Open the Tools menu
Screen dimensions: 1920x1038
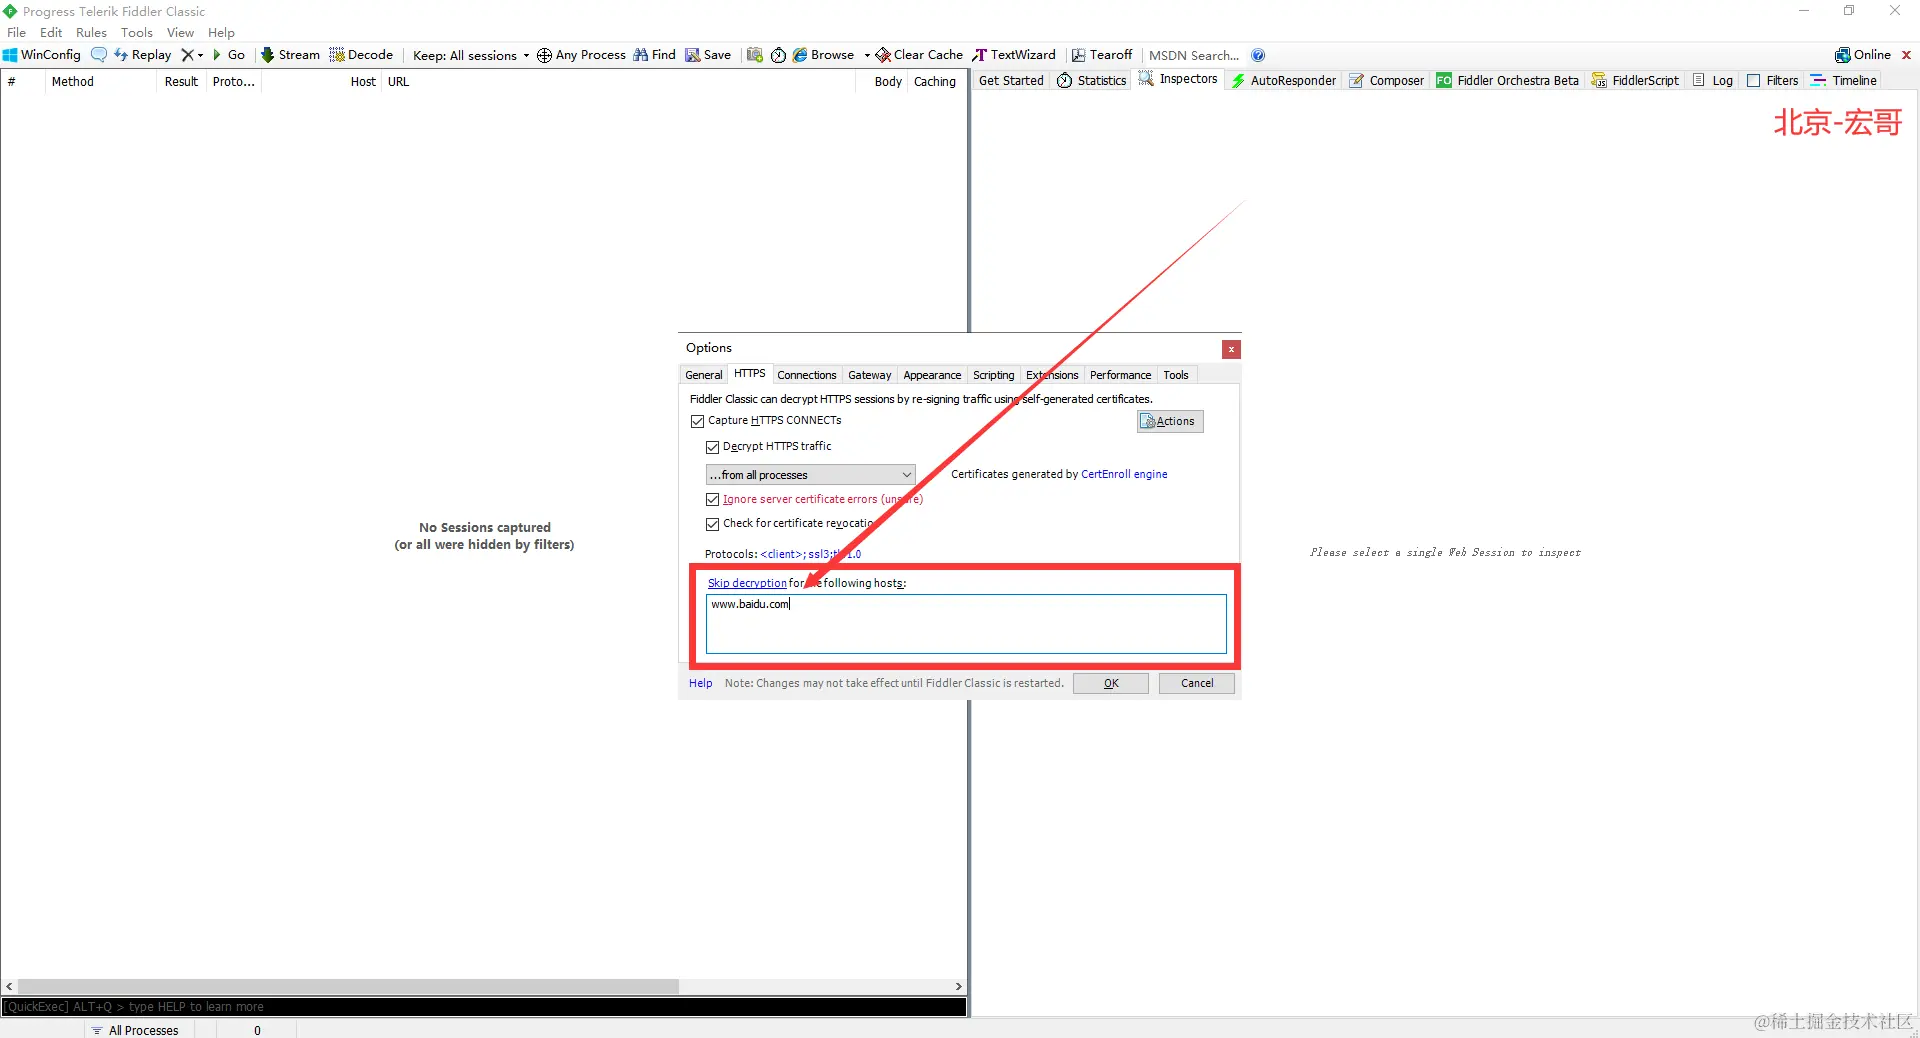(137, 32)
